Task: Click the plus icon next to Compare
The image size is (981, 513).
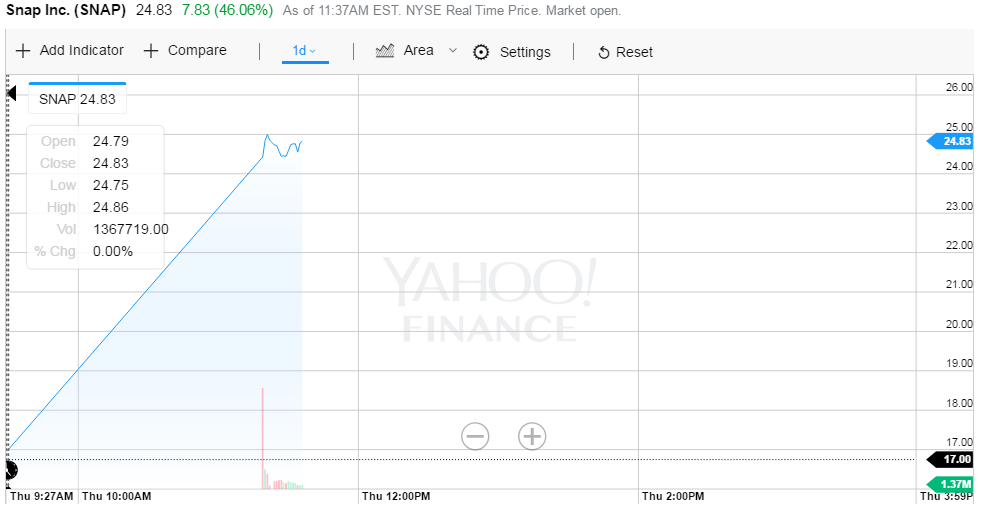Action: pos(151,51)
